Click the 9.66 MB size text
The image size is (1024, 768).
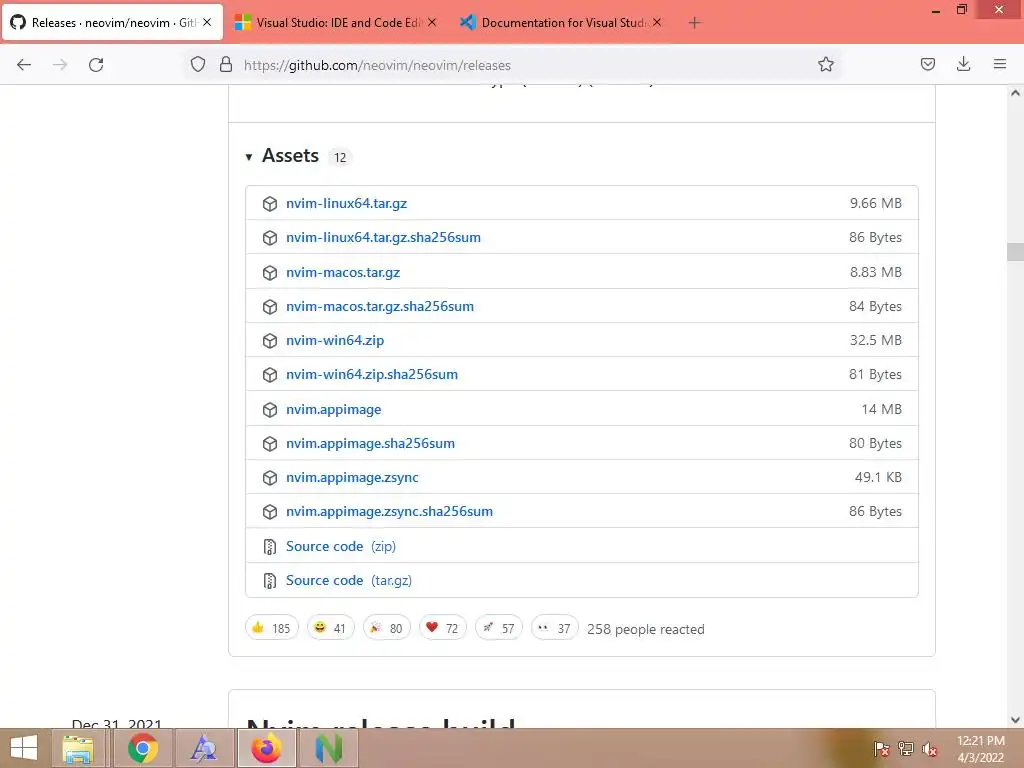[875, 203]
